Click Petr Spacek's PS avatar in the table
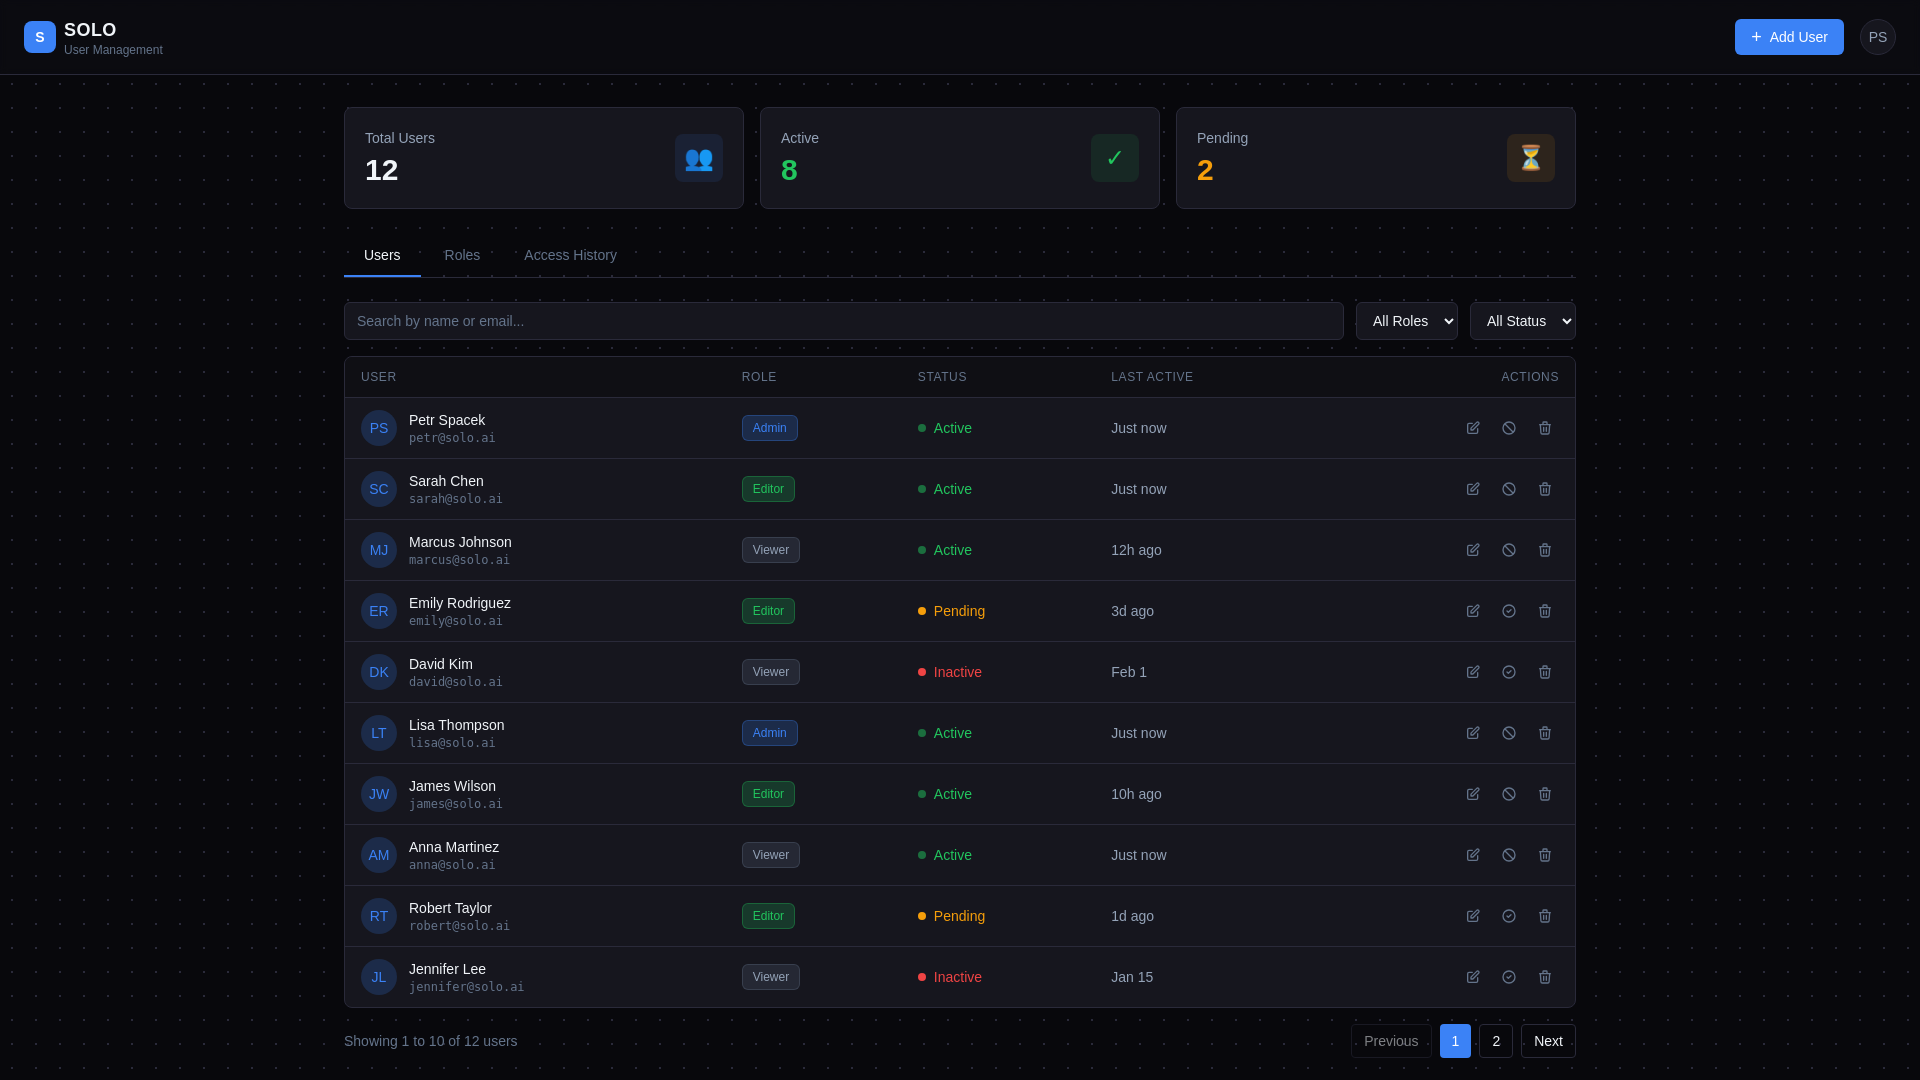The image size is (1920, 1080). pyautogui.click(x=379, y=428)
